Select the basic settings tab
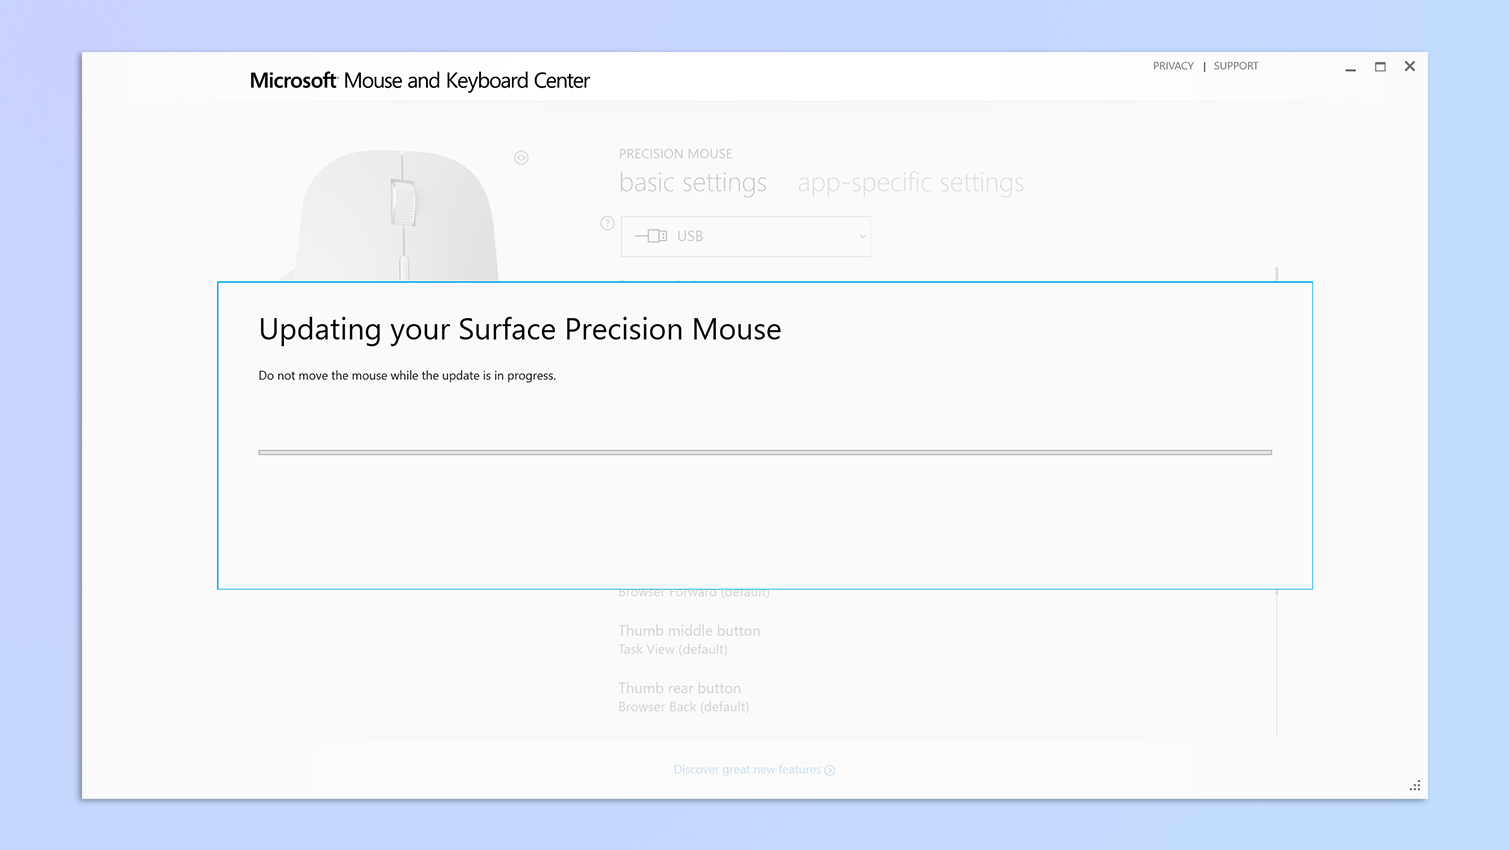 pyautogui.click(x=693, y=182)
